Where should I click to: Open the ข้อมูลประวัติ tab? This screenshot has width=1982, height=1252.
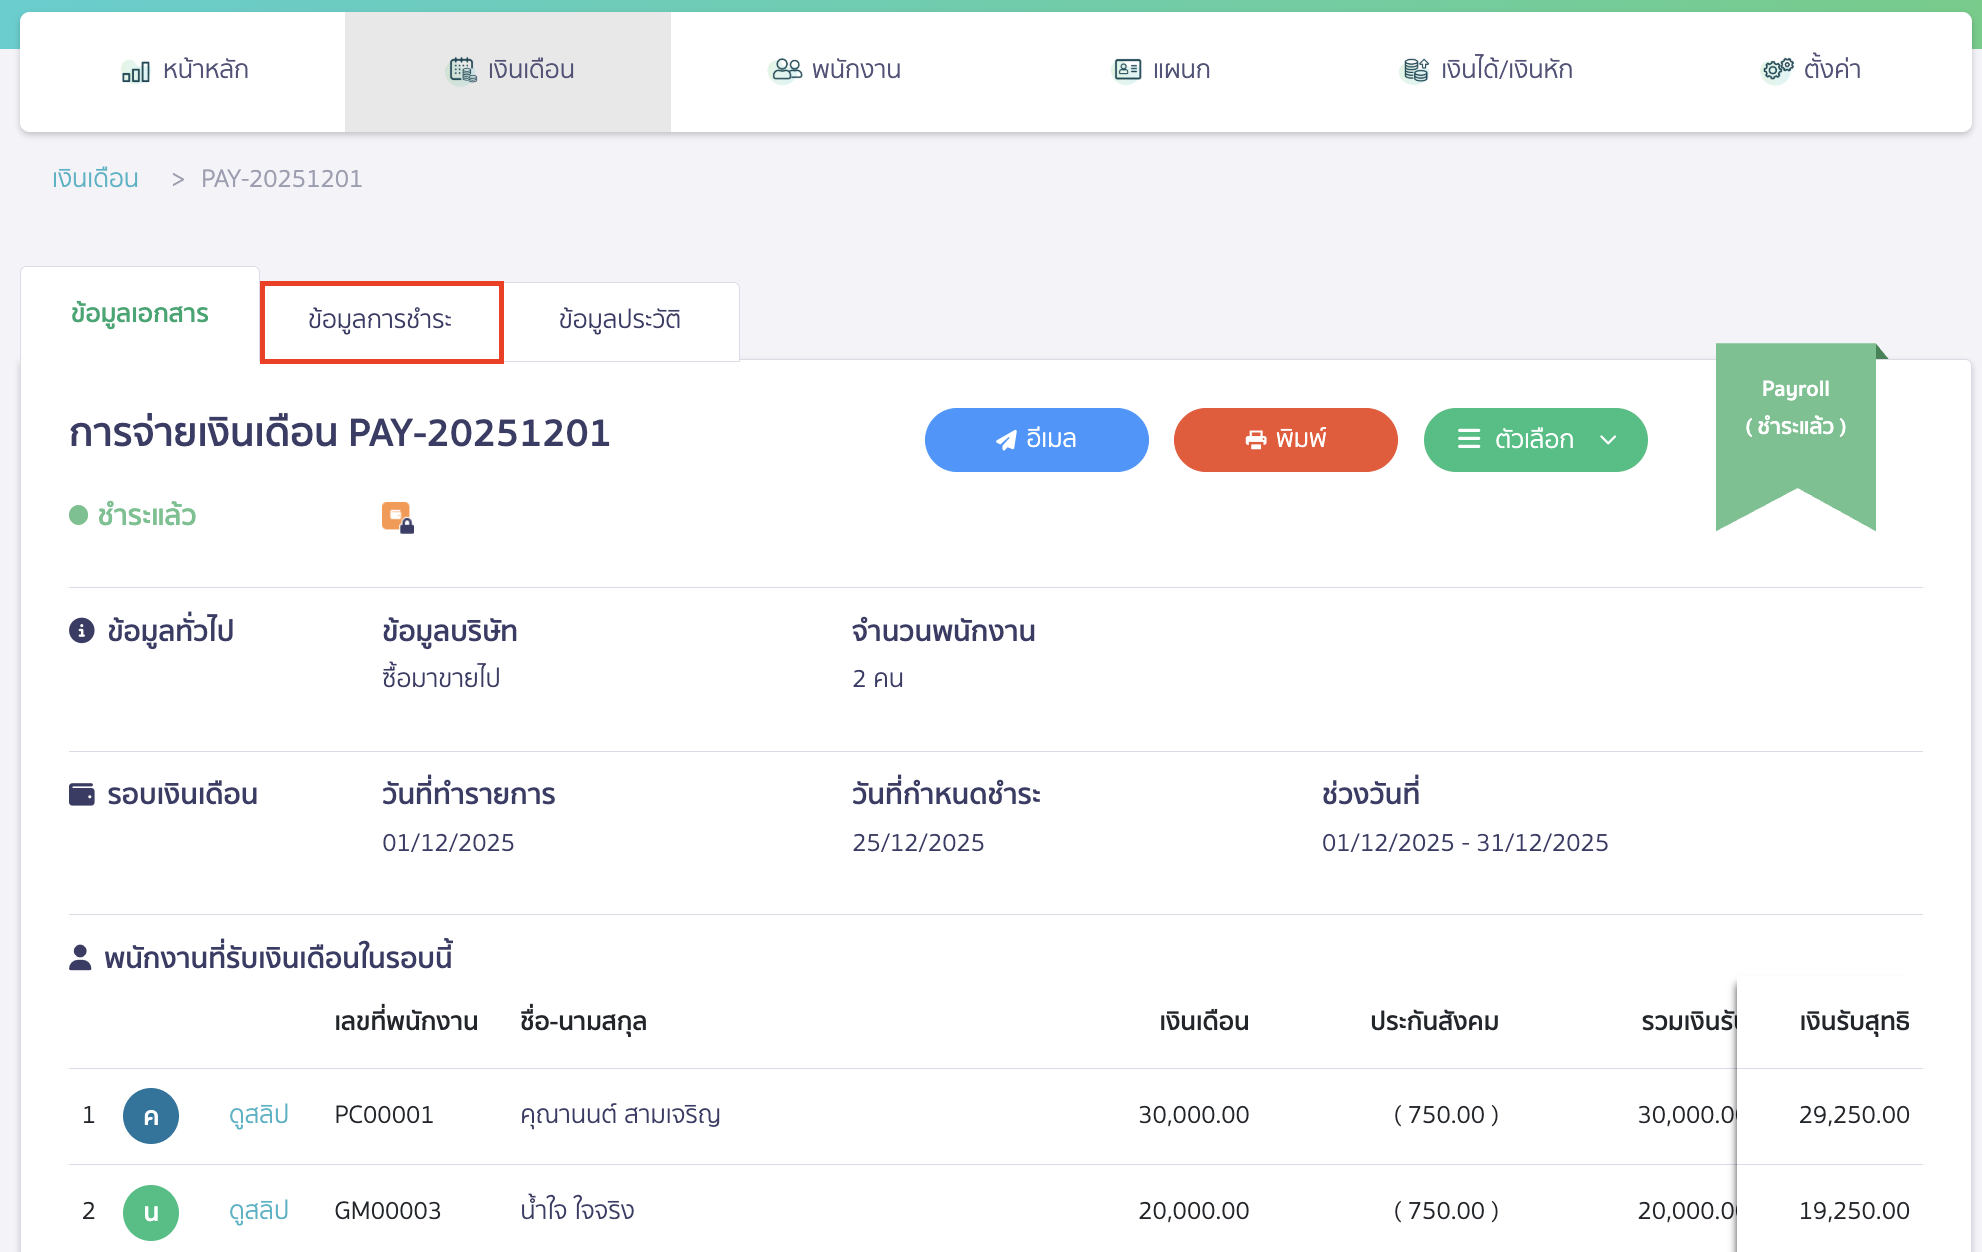click(620, 320)
